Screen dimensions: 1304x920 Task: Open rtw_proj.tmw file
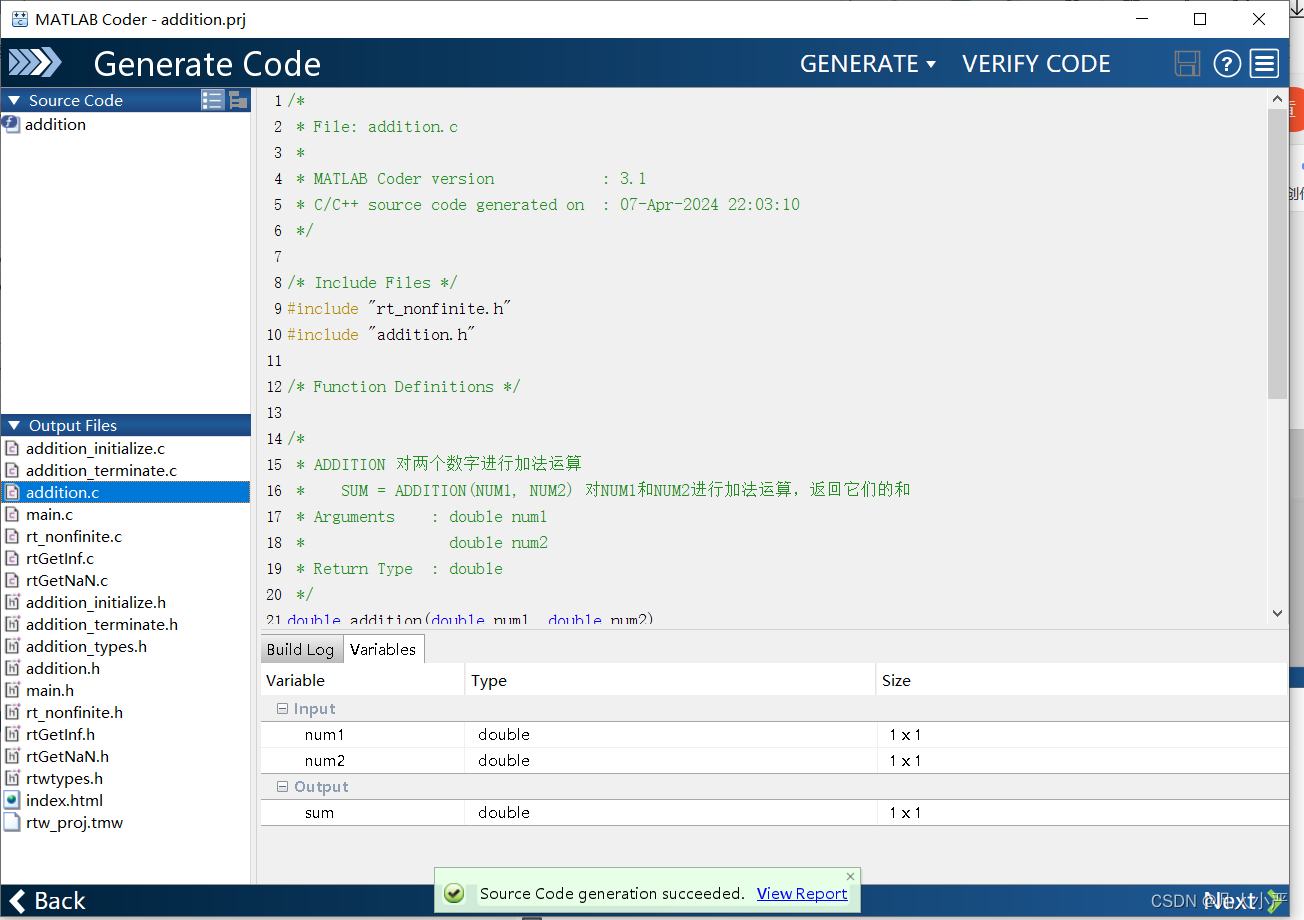[x=74, y=822]
